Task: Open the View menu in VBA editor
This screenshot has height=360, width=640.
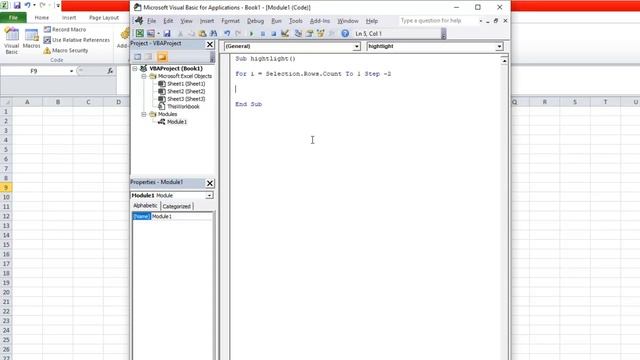Action: pyautogui.click(x=186, y=21)
